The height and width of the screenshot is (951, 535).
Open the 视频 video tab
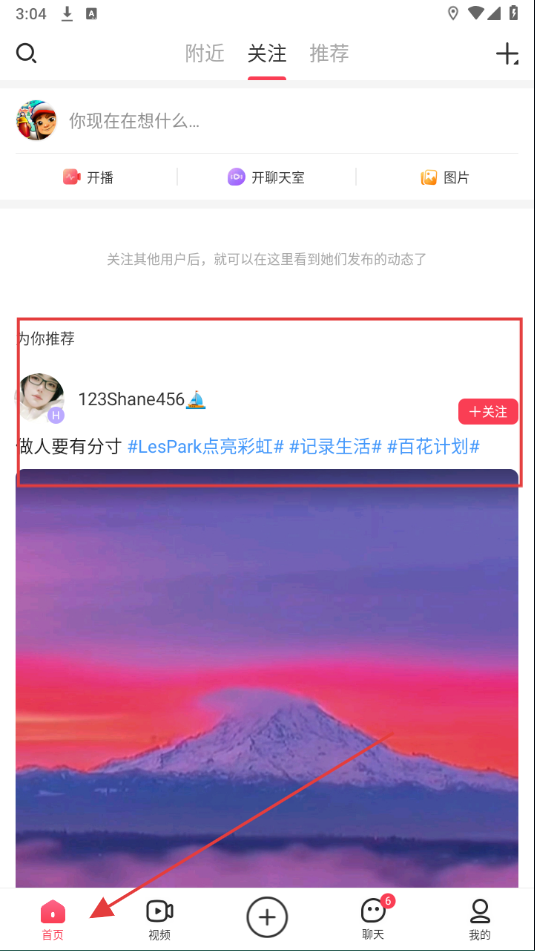160,920
